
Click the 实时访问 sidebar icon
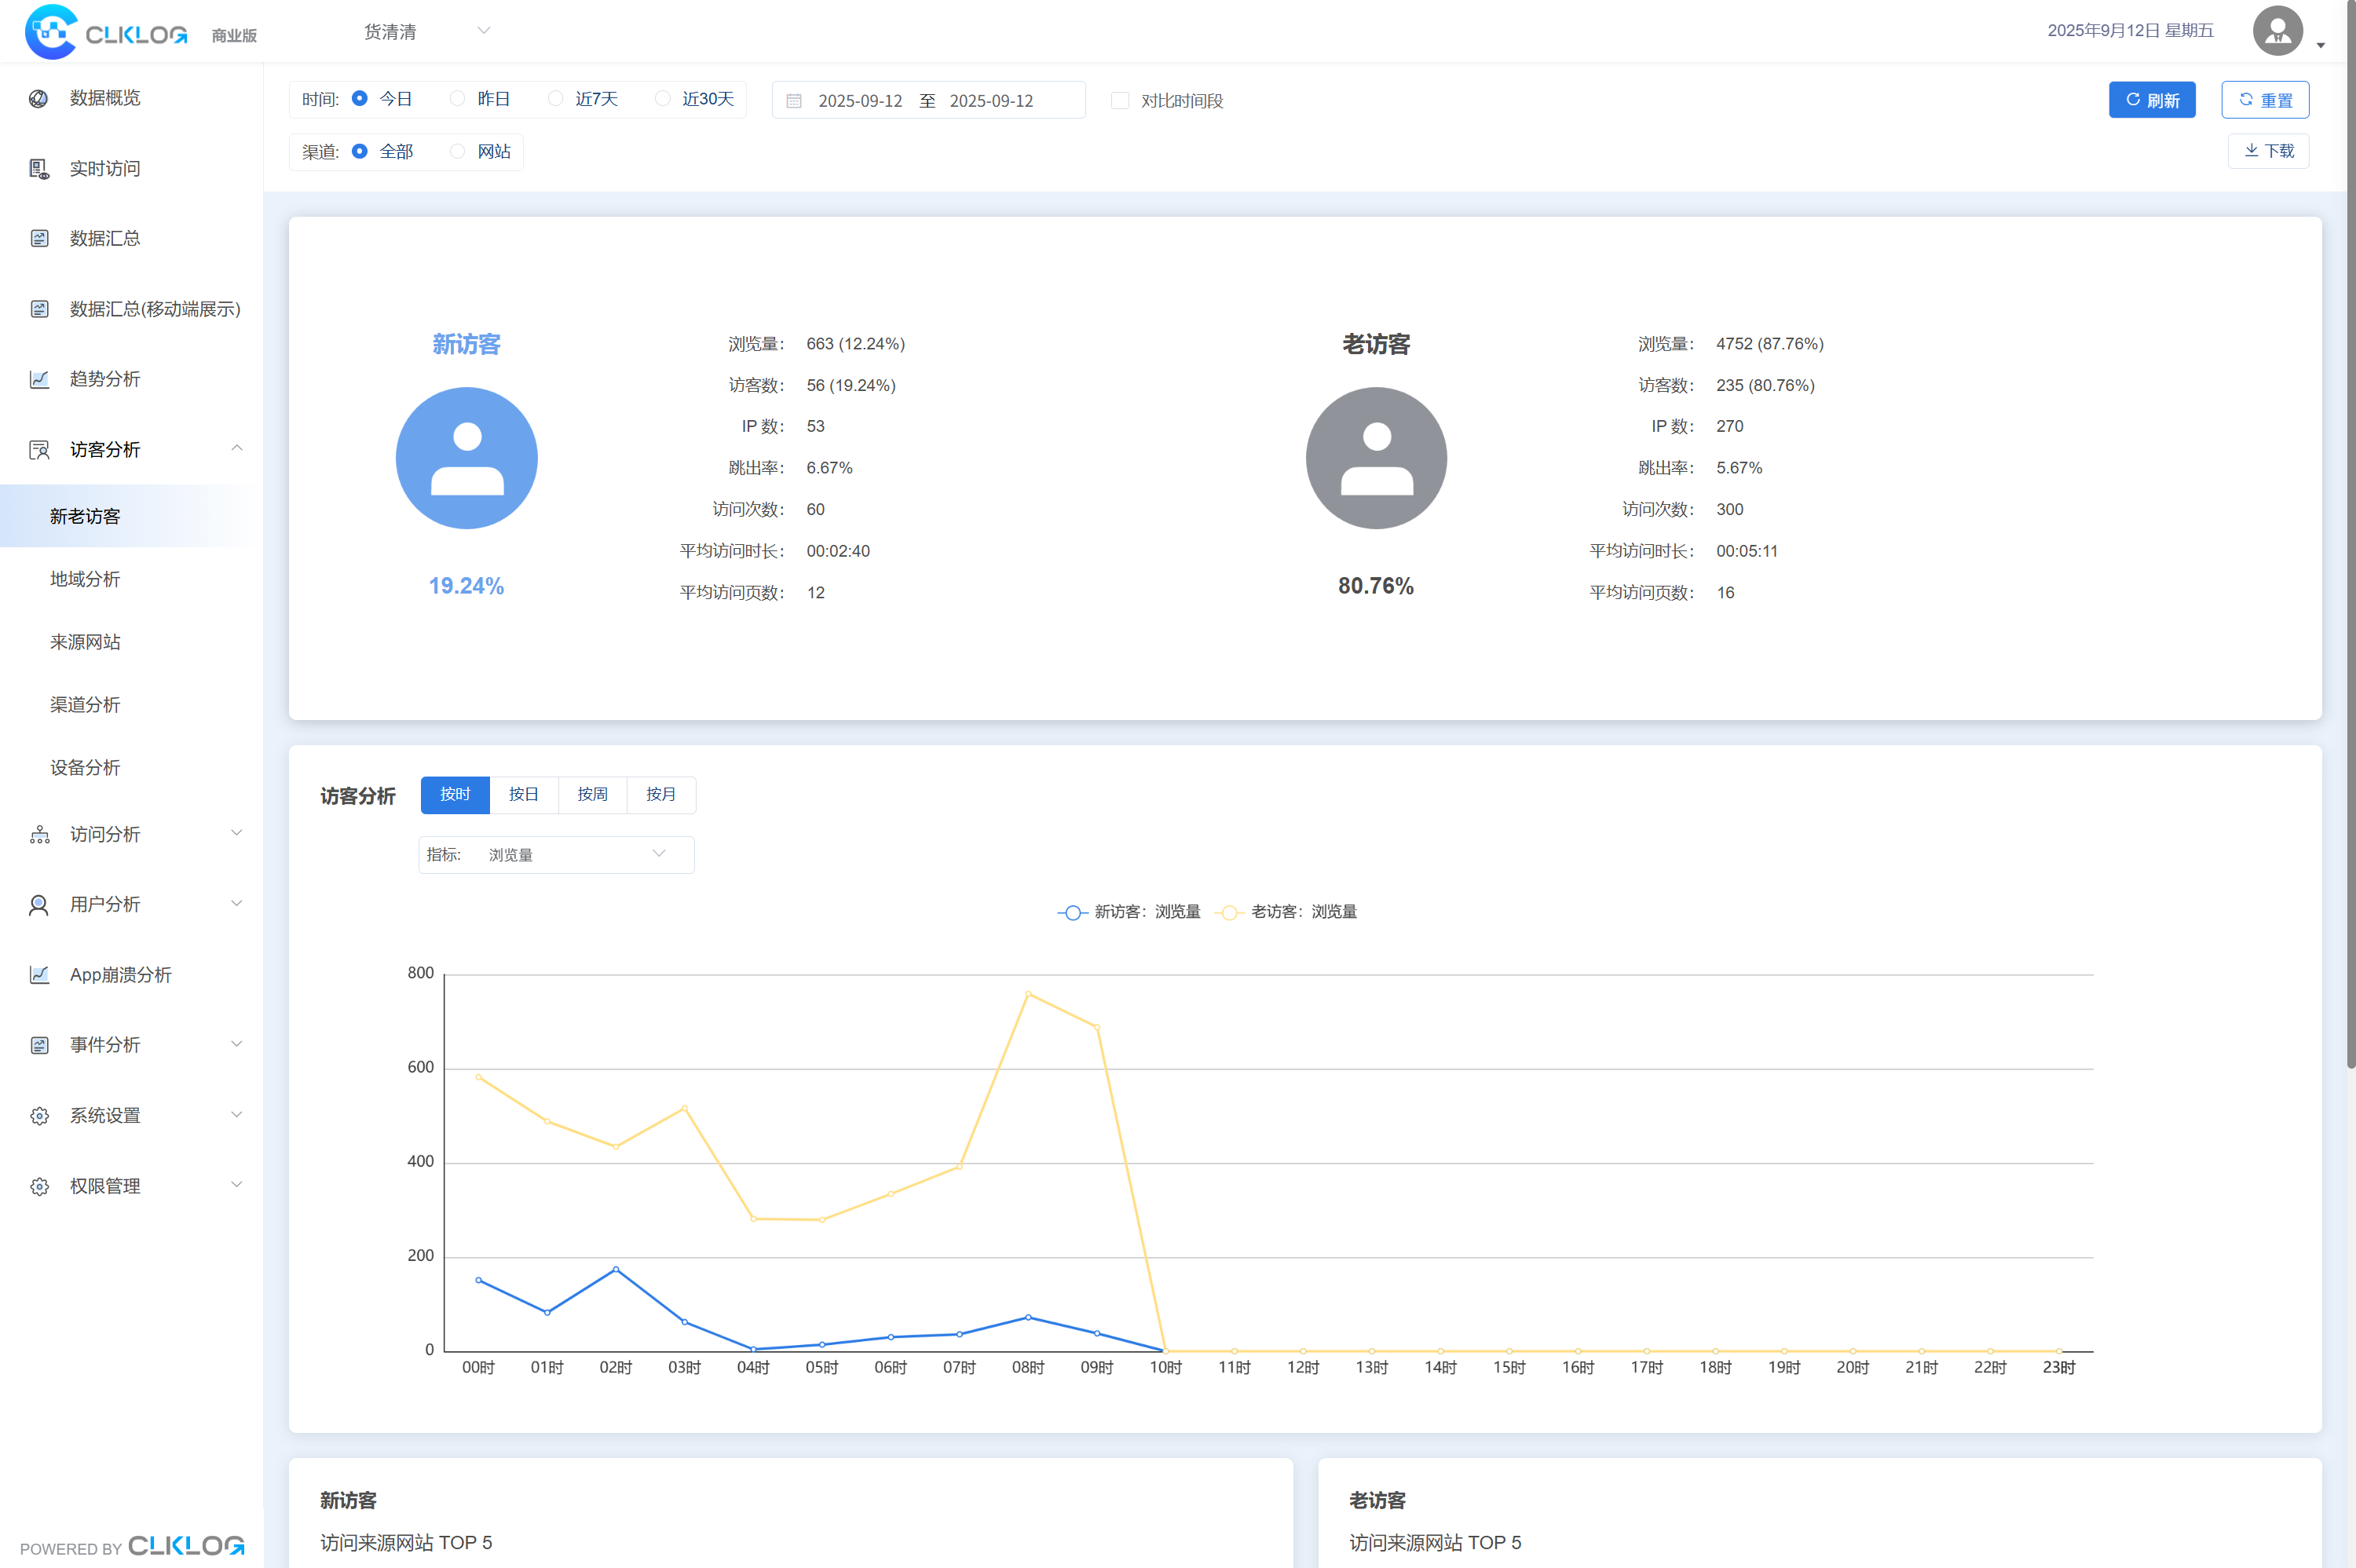[x=39, y=169]
